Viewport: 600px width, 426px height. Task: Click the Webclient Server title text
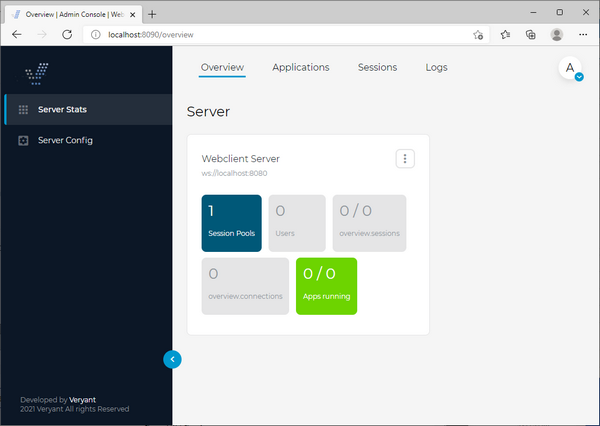tap(240, 159)
